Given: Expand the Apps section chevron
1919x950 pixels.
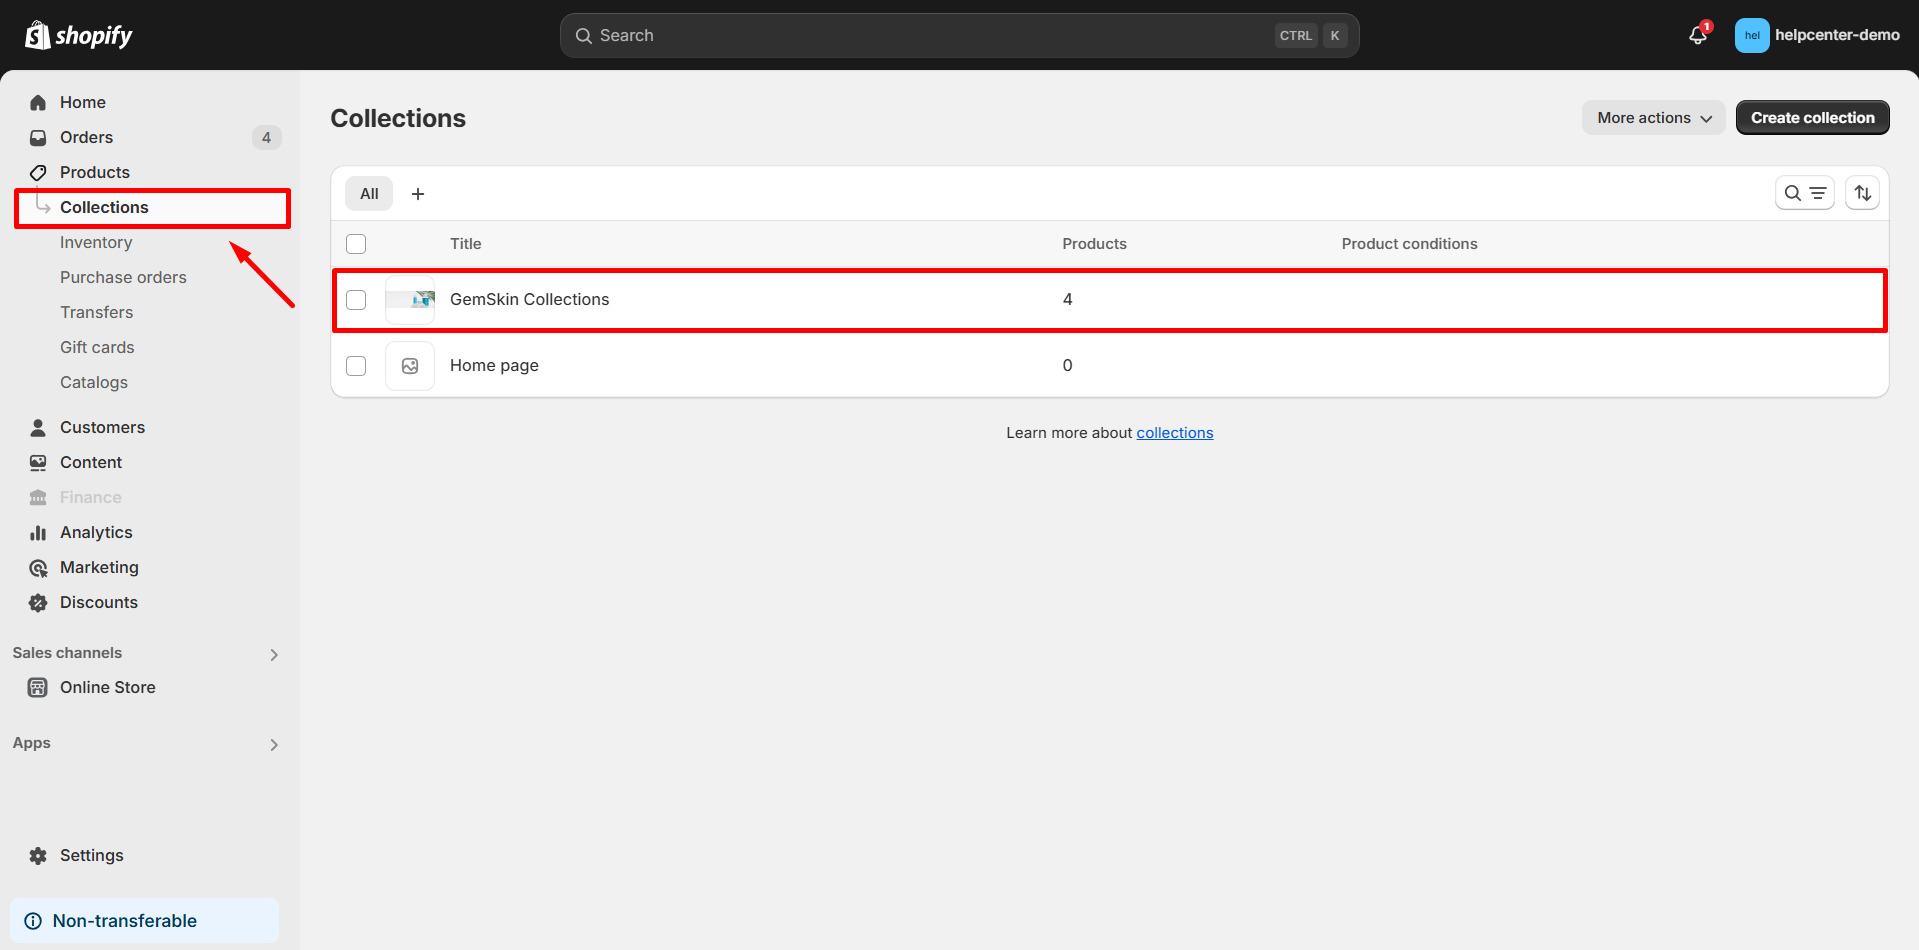Looking at the screenshot, I should (274, 745).
